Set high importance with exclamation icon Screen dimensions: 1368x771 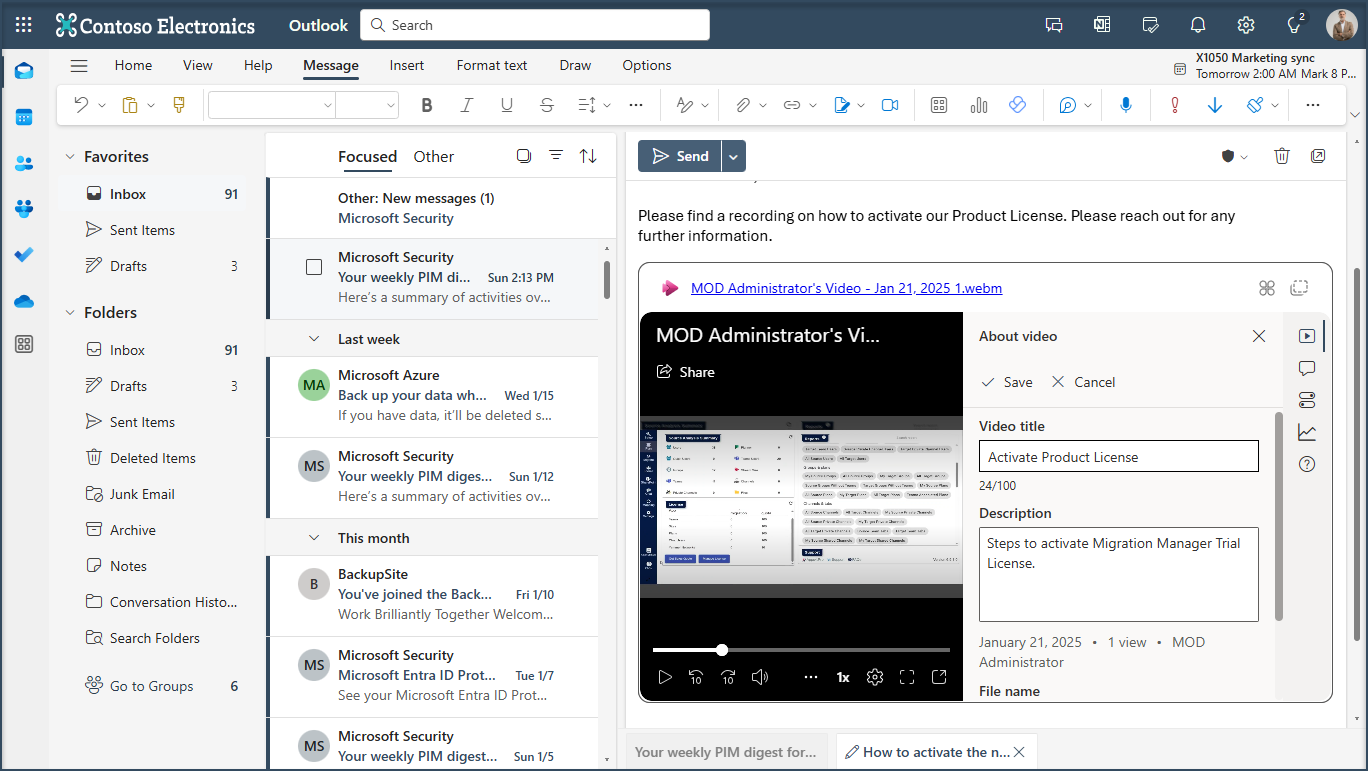click(1175, 105)
